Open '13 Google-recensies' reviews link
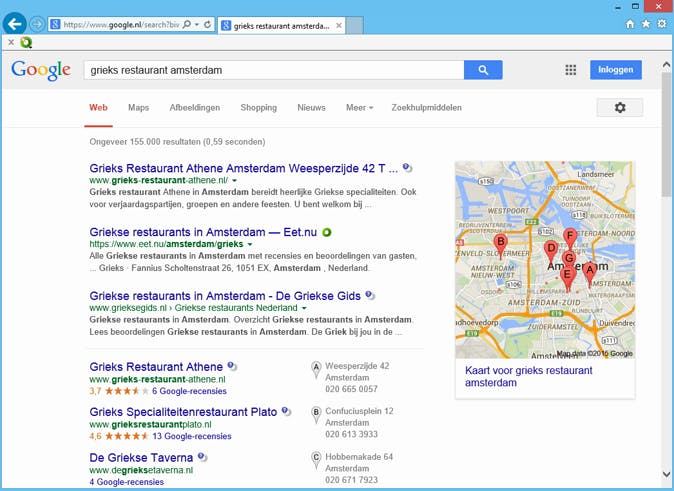674x491 pixels. [192, 436]
